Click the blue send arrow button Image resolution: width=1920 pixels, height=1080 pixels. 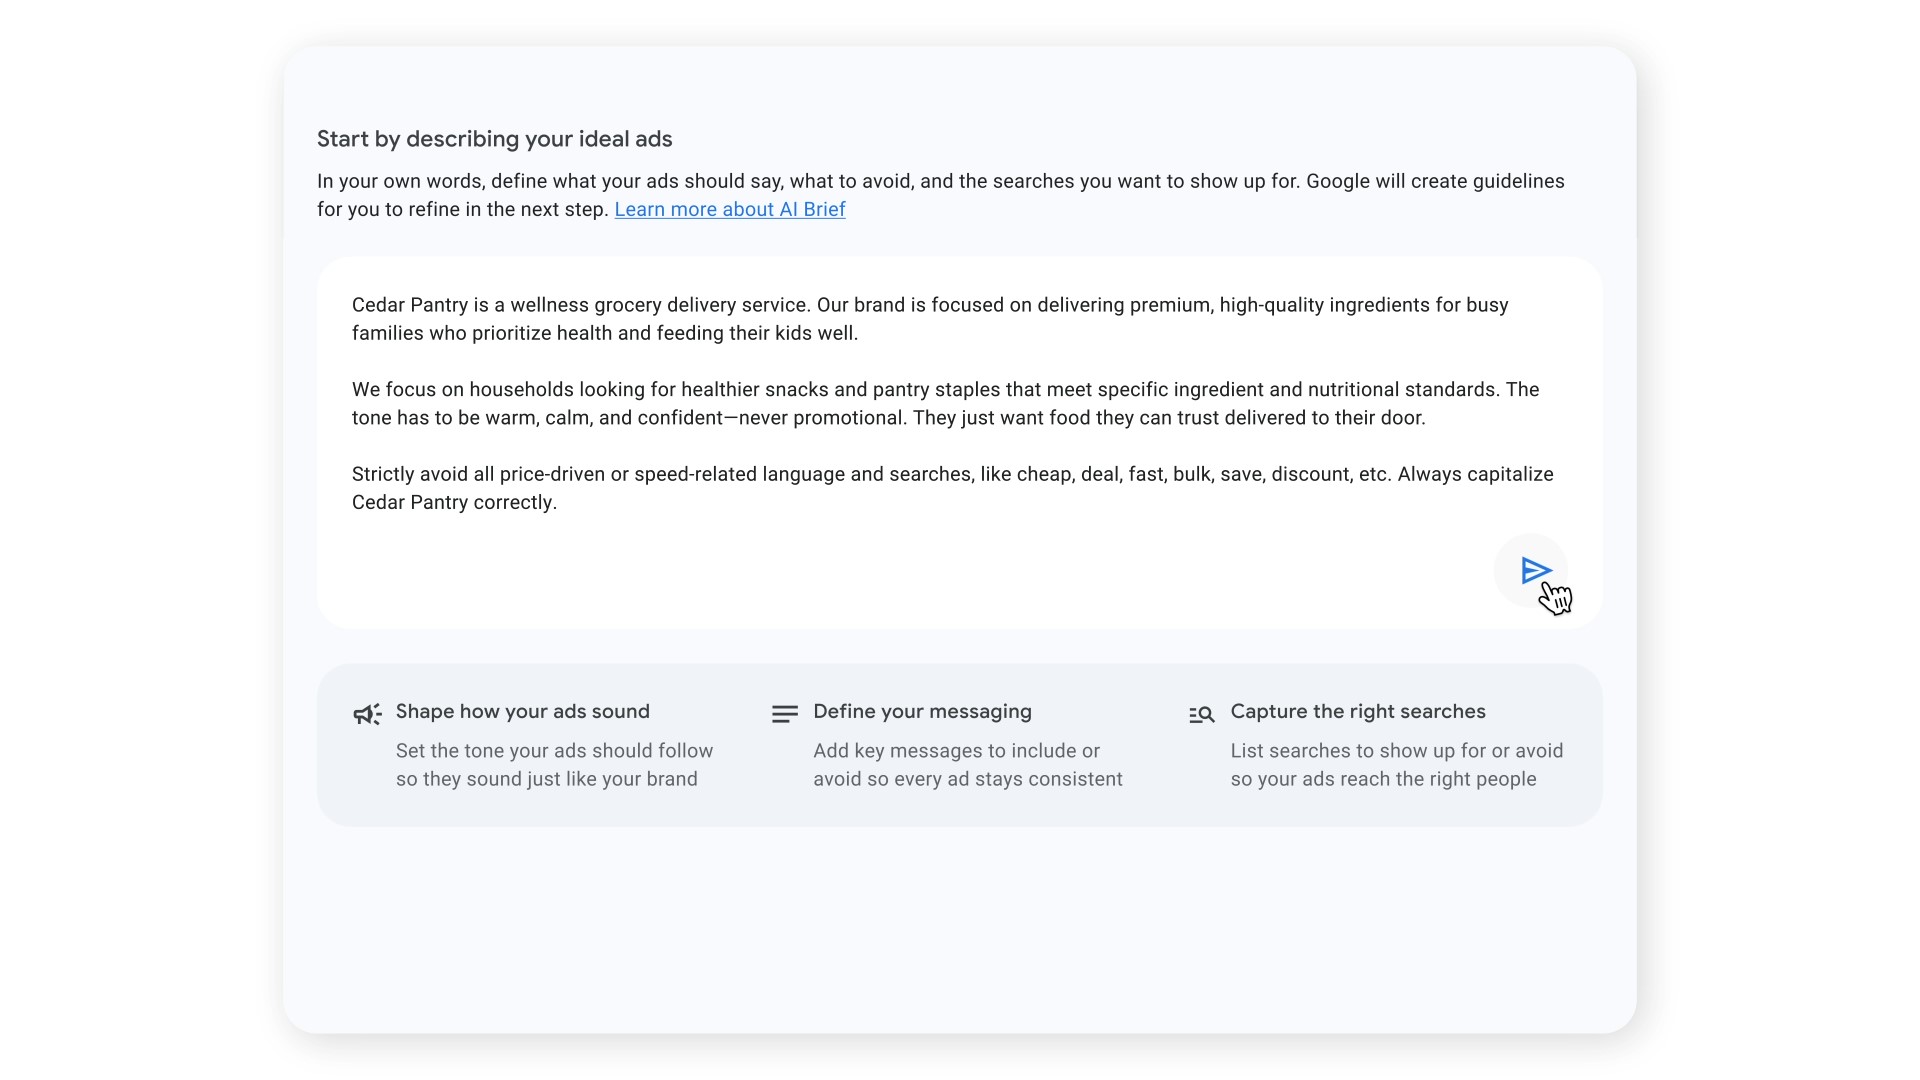1531,570
